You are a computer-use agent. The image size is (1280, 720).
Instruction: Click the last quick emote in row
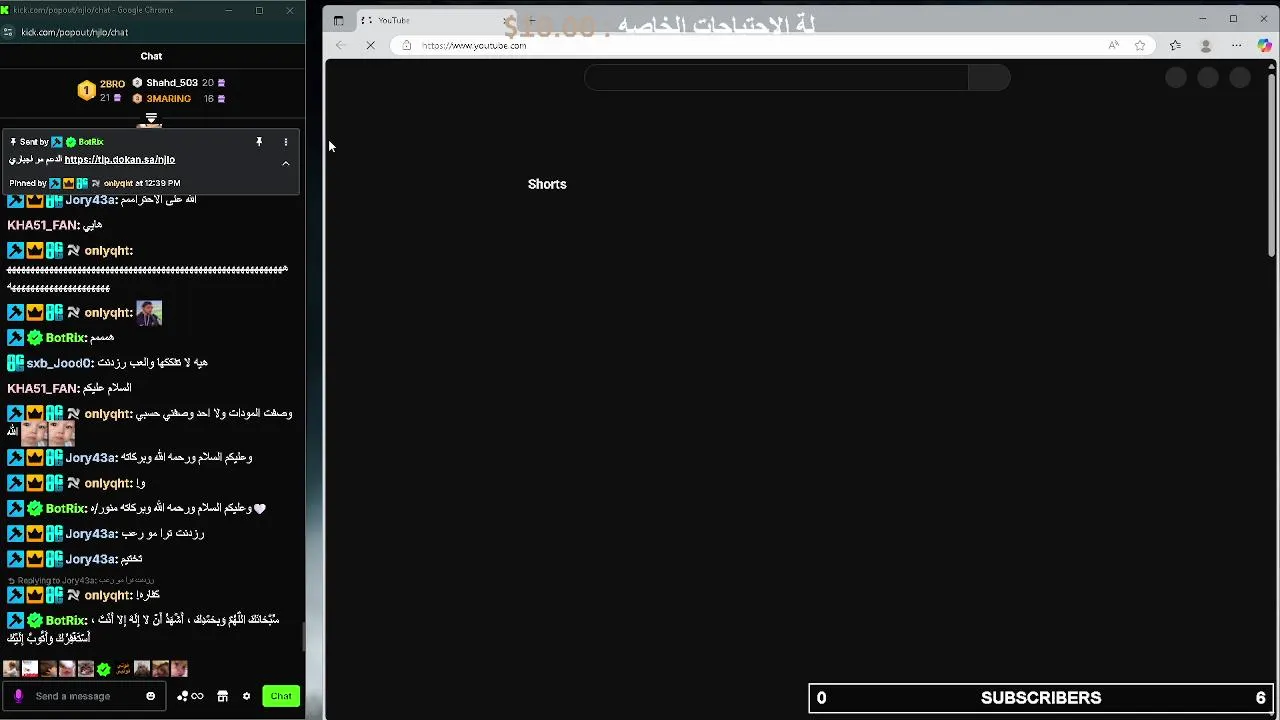tap(179, 669)
